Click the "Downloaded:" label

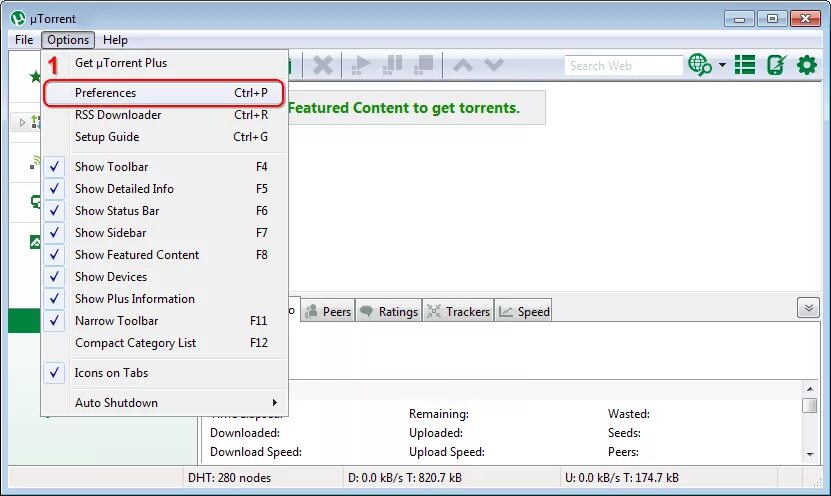click(x=245, y=433)
